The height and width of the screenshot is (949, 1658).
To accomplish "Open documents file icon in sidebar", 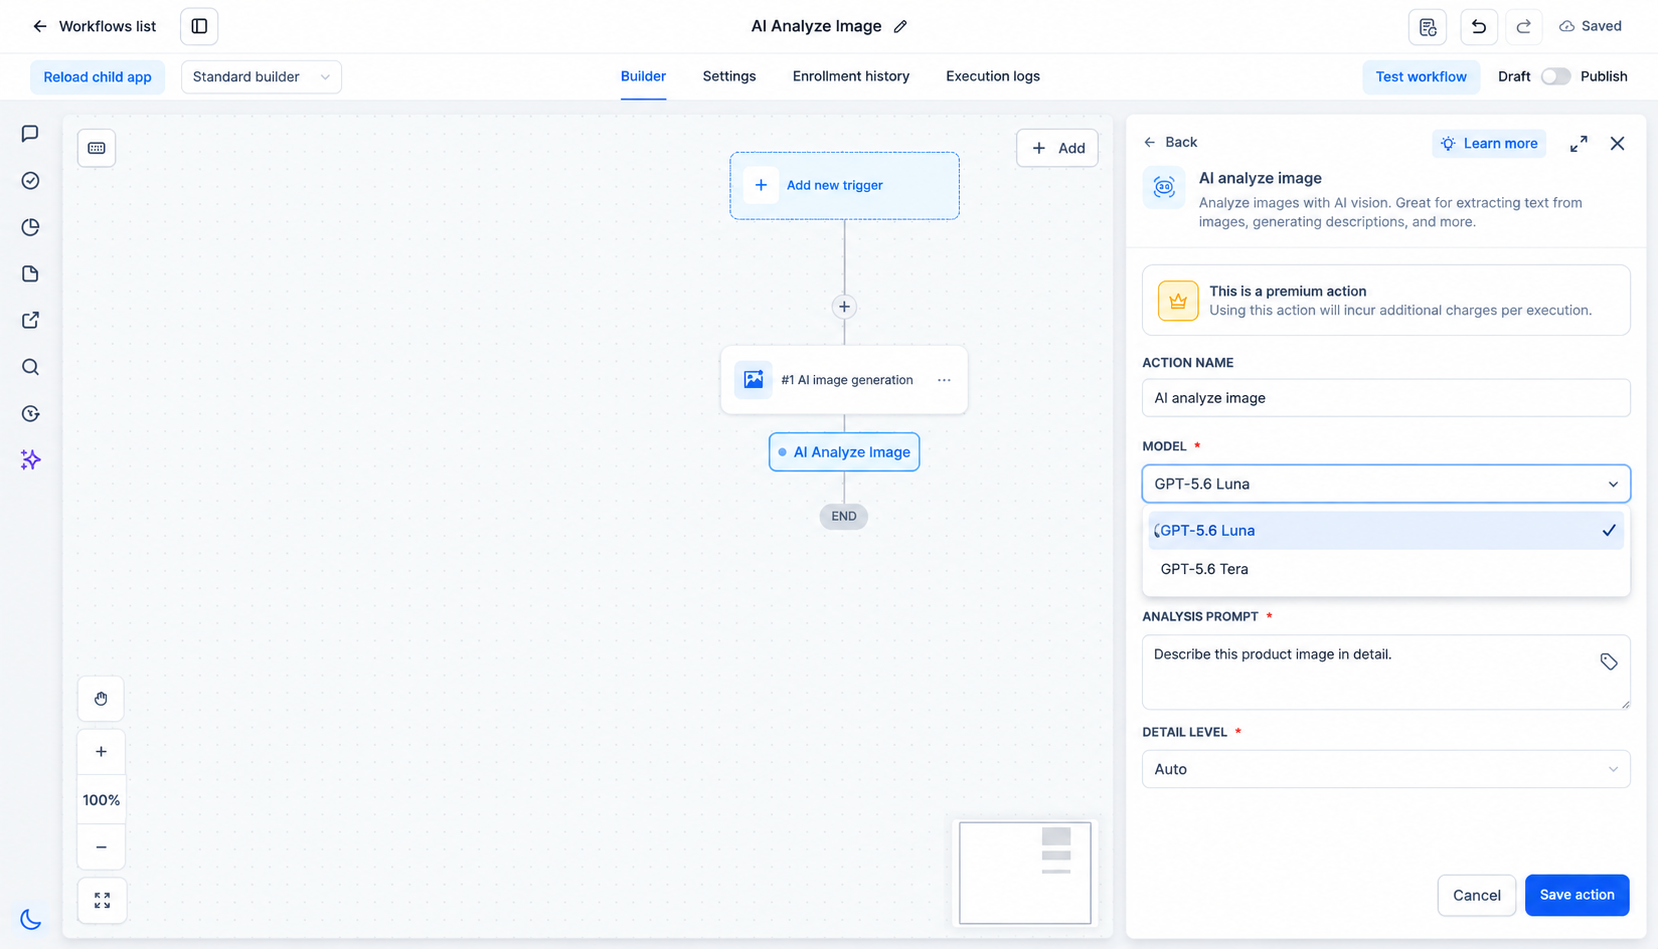I will tap(30, 274).
